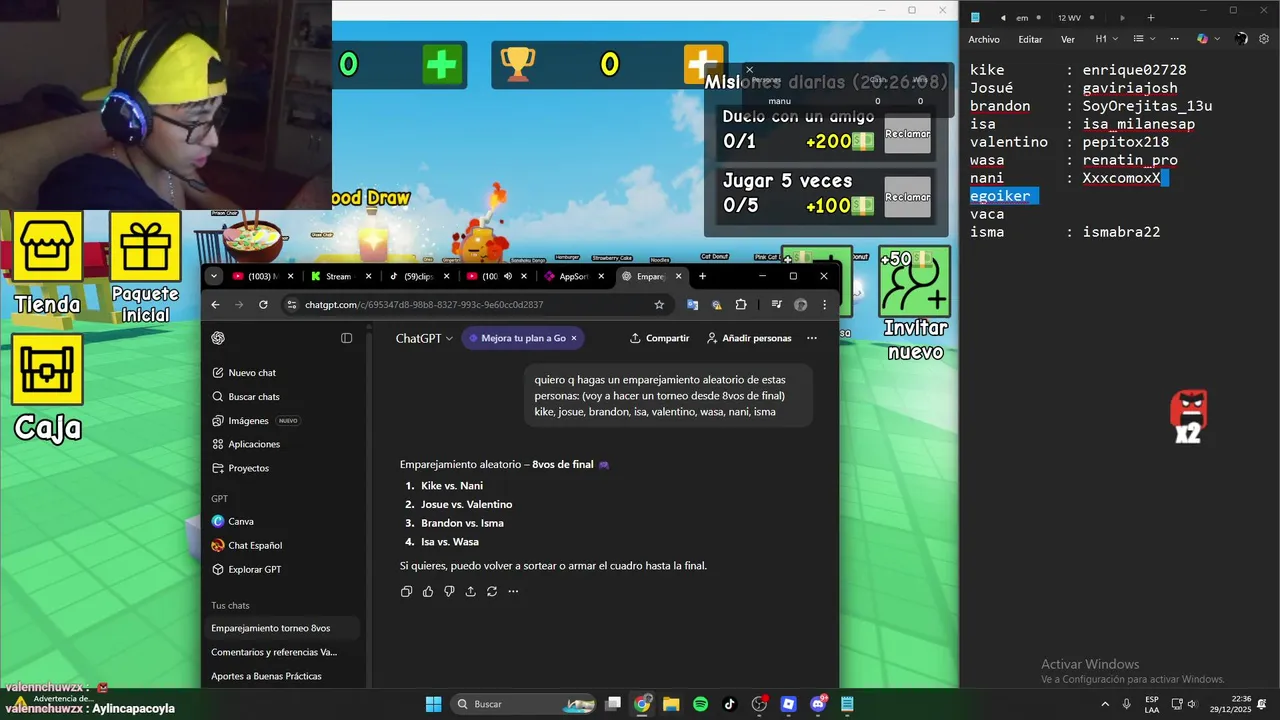Open Discord from the taskbar
This screenshot has width=1280, height=720.
(818, 704)
